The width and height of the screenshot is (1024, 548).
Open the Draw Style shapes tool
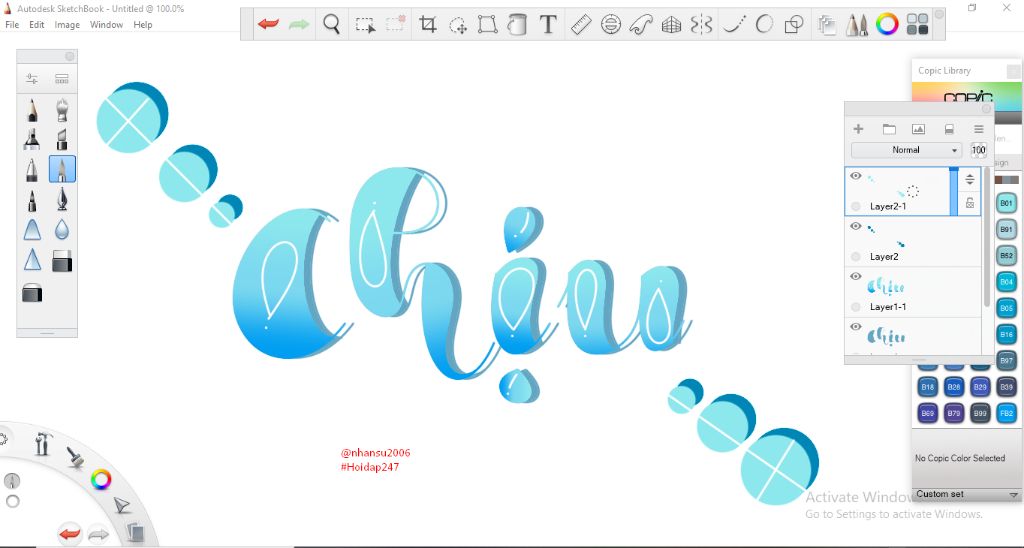tap(793, 25)
